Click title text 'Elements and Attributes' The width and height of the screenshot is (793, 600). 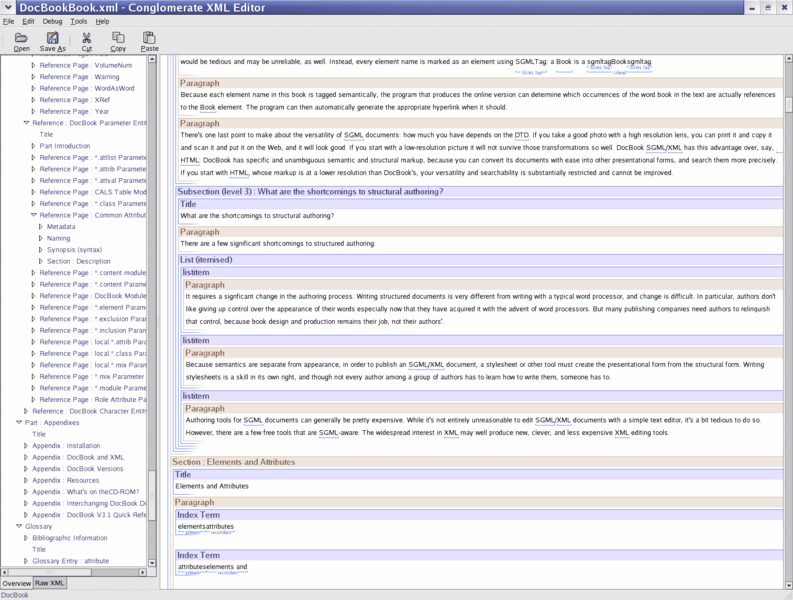[x=212, y=486]
